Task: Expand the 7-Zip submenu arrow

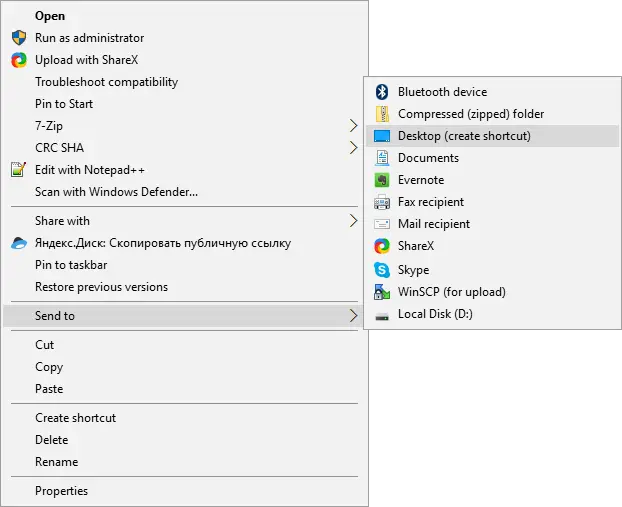Action: (x=353, y=126)
